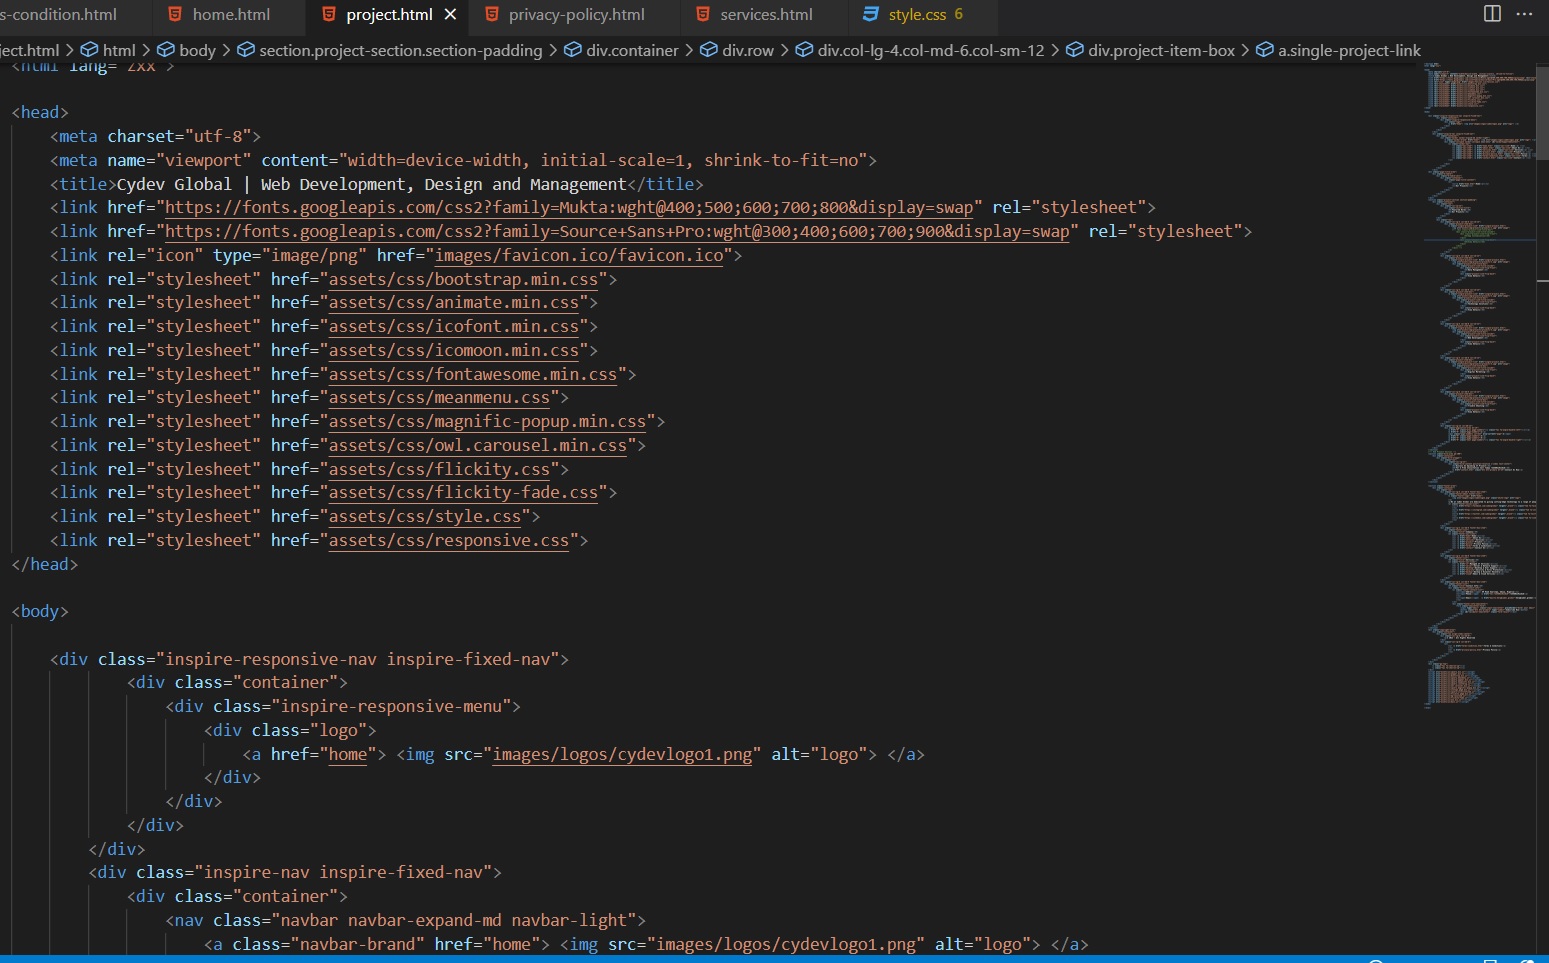Follow the Mukta Google Fonts link
This screenshot has width=1549, height=963.
pyautogui.click(x=569, y=208)
